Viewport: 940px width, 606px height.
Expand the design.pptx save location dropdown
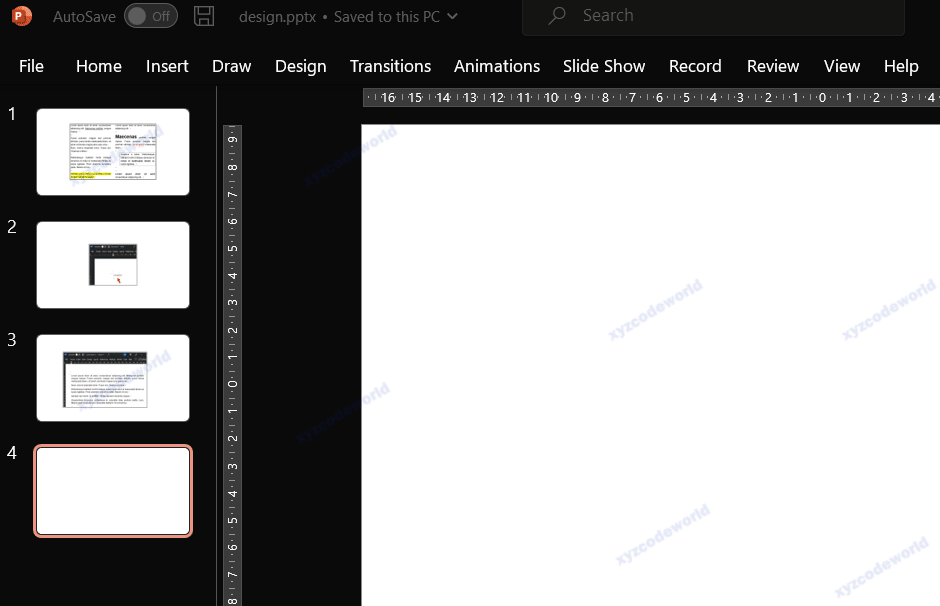pyautogui.click(x=453, y=16)
